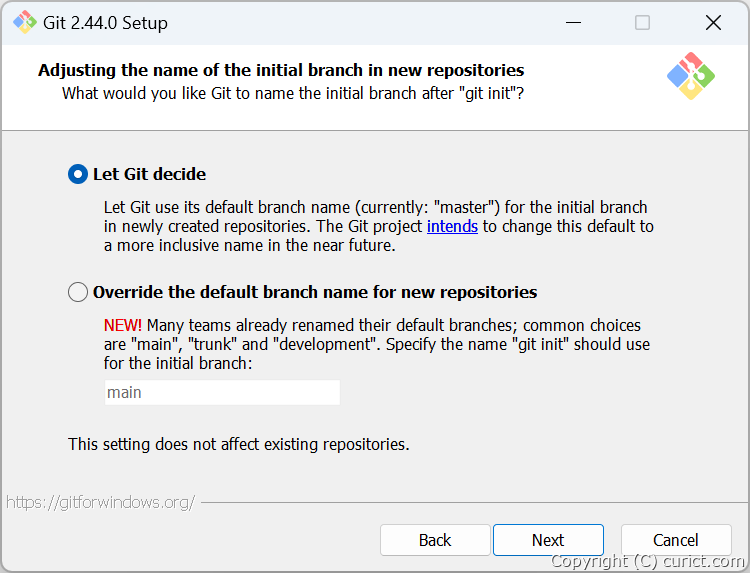The height and width of the screenshot is (573, 750).
Task: Click the Git icon in the title bar
Action: 24,22
